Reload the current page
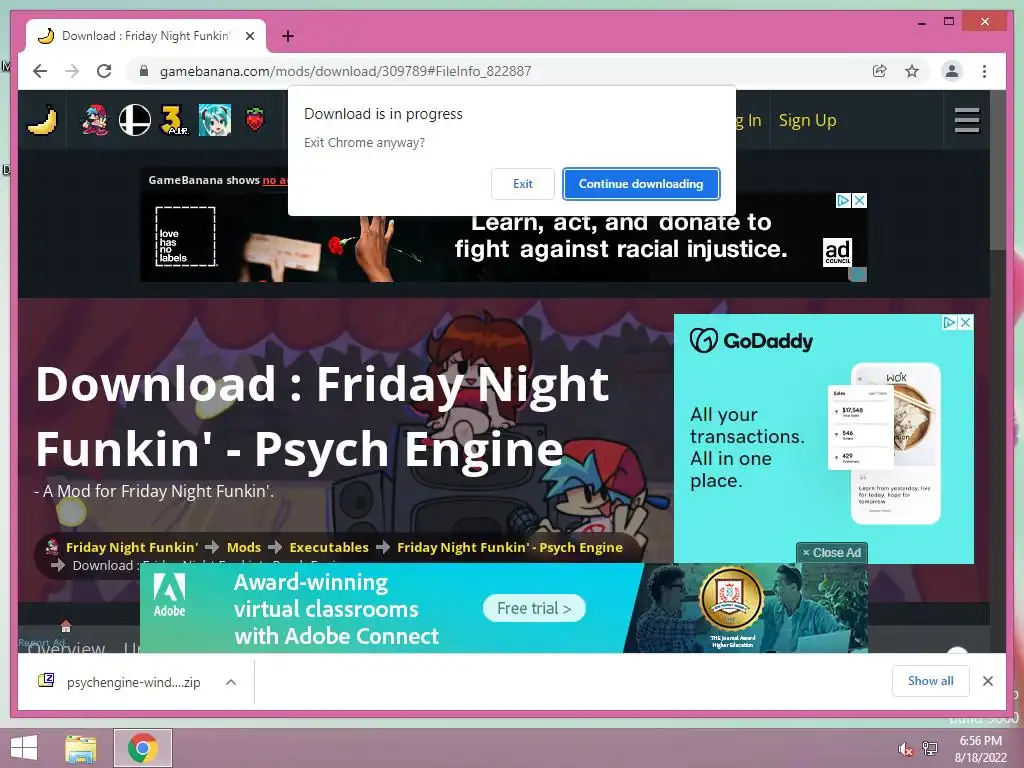The height and width of the screenshot is (768, 1024). click(104, 71)
